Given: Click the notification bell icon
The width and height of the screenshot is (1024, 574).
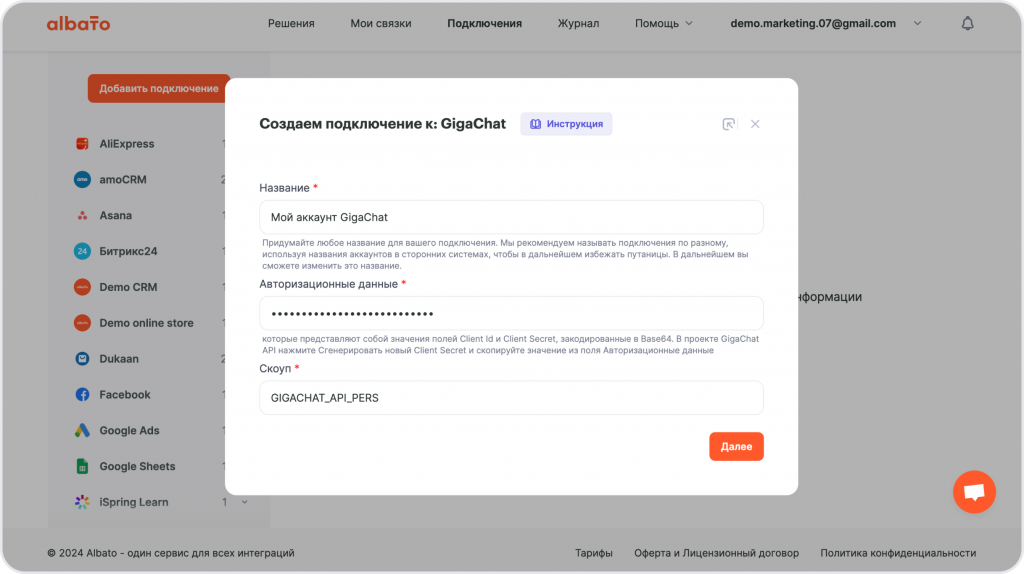Looking at the screenshot, I should pyautogui.click(x=967, y=24).
